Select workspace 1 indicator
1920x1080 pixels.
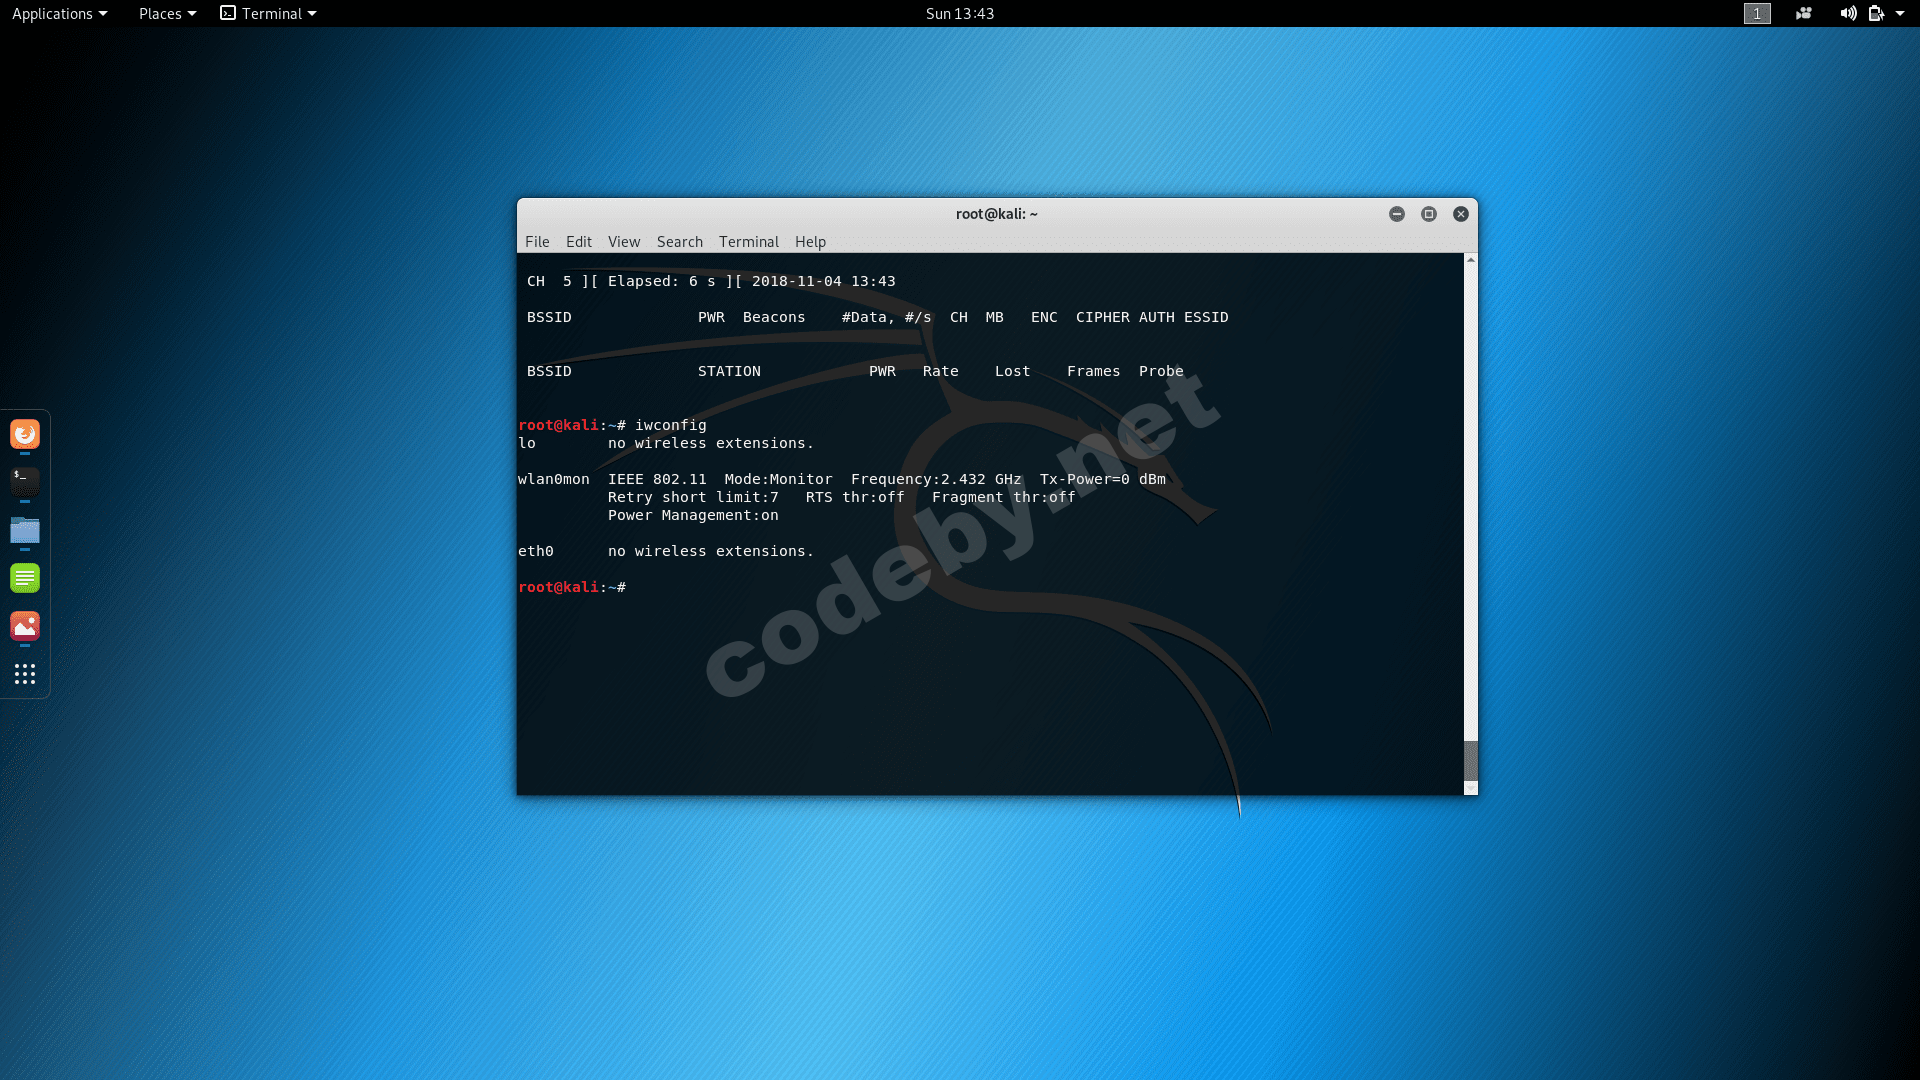1757,14
